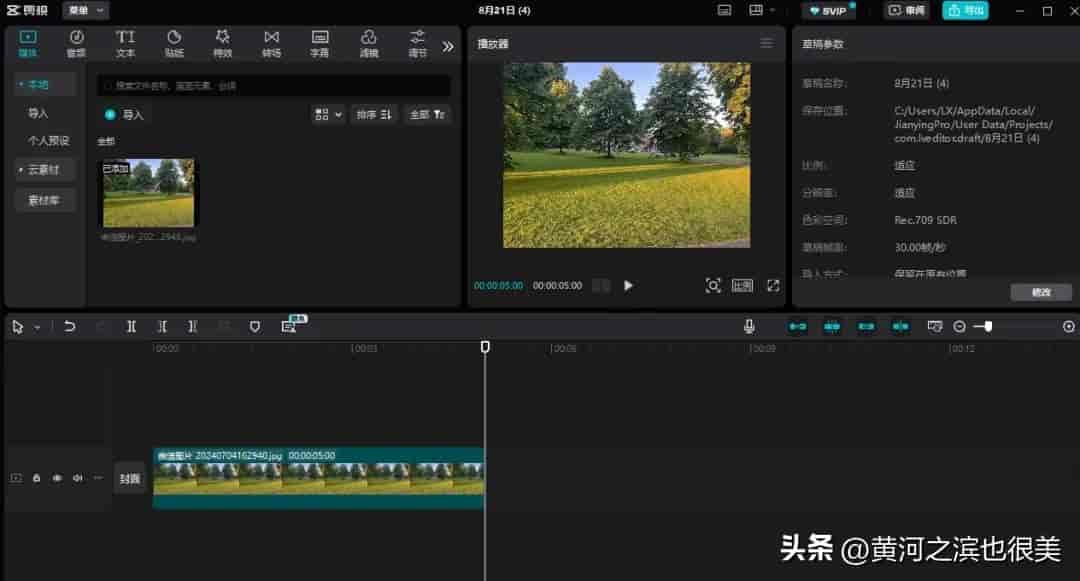Delete right of playhead tool
This screenshot has width=1080, height=581.
pyautogui.click(x=193, y=327)
